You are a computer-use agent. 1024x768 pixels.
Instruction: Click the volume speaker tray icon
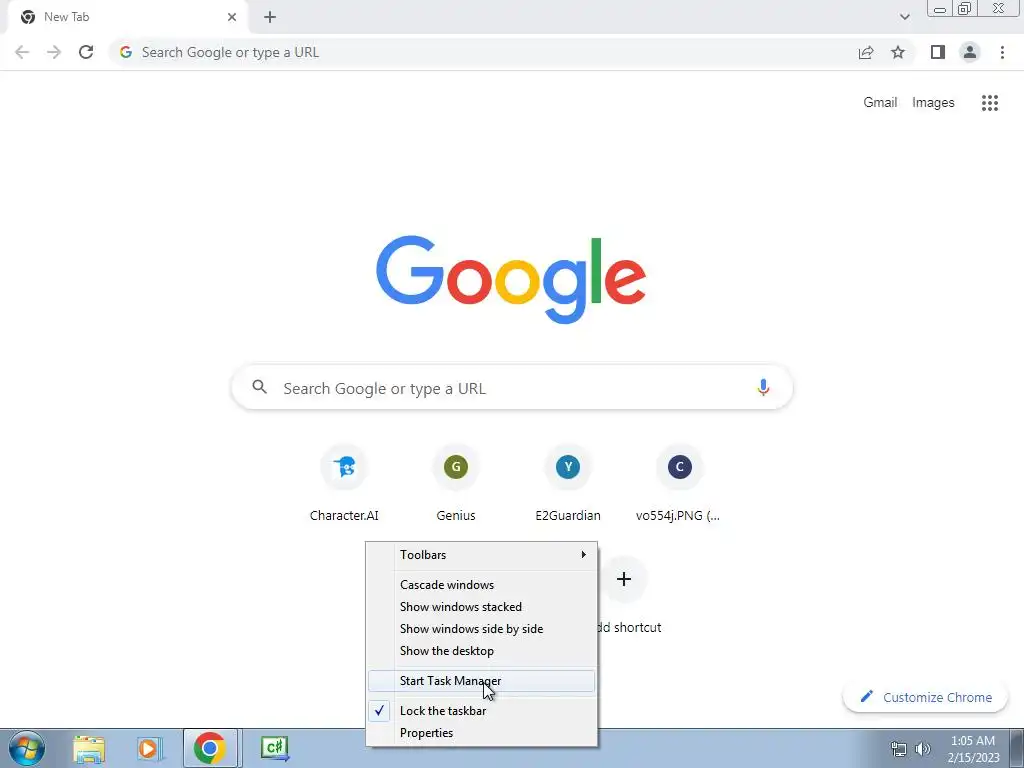(923, 749)
